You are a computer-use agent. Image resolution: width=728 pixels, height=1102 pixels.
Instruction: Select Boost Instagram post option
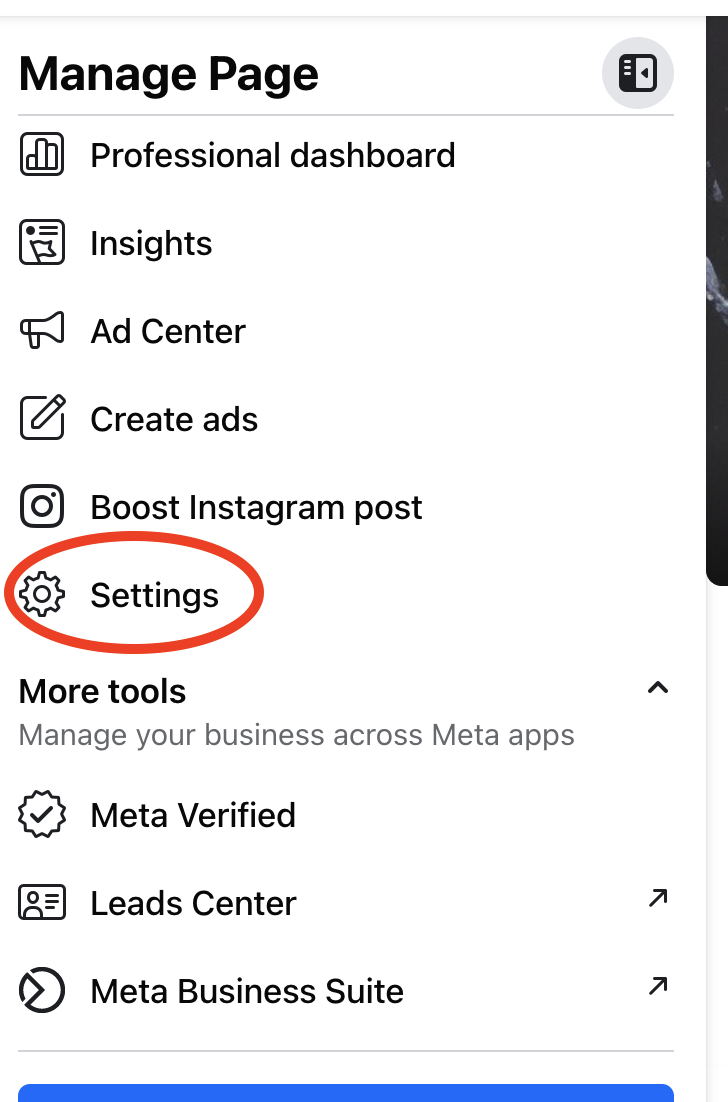pyautogui.click(x=256, y=507)
